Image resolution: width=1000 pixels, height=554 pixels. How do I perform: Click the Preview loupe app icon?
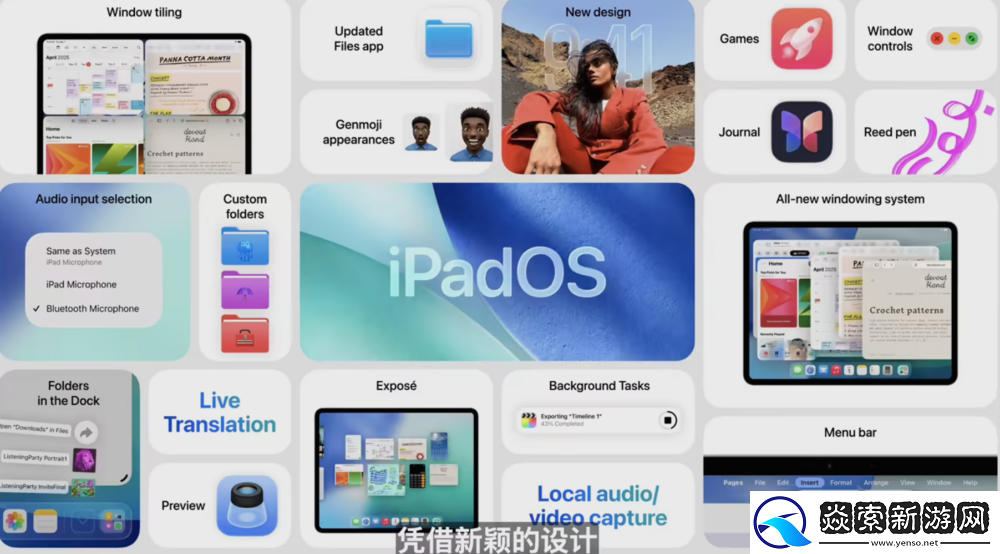click(x=247, y=506)
